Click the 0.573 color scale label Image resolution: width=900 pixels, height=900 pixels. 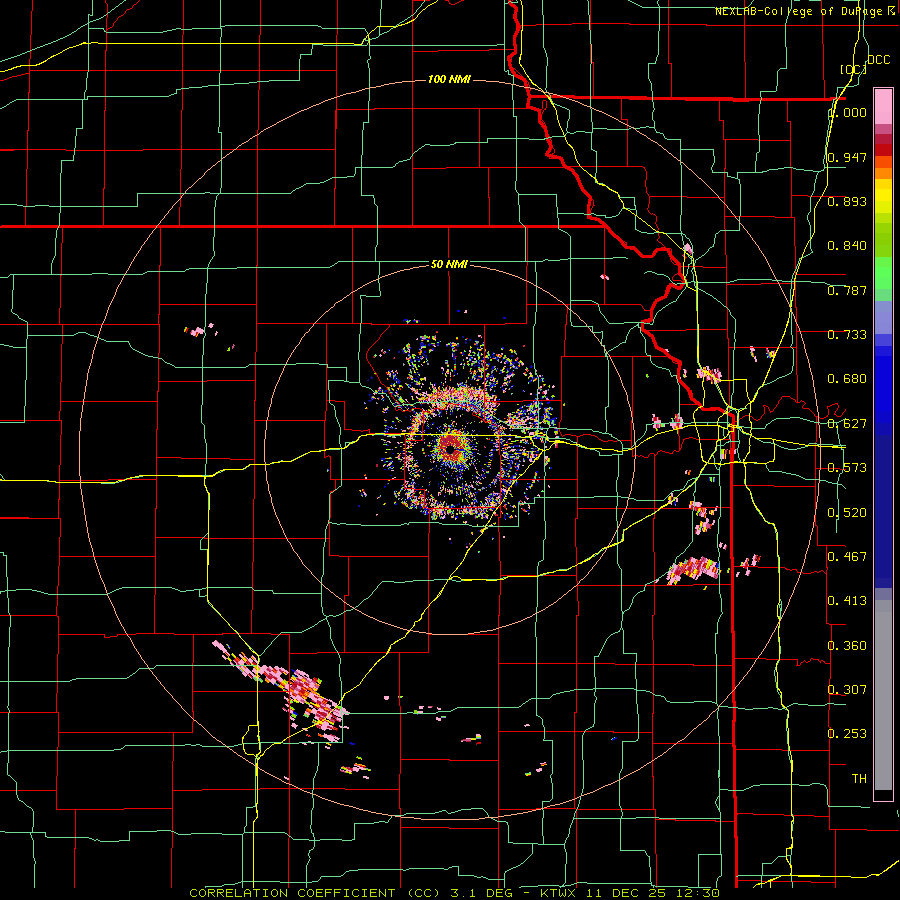[x=847, y=468]
